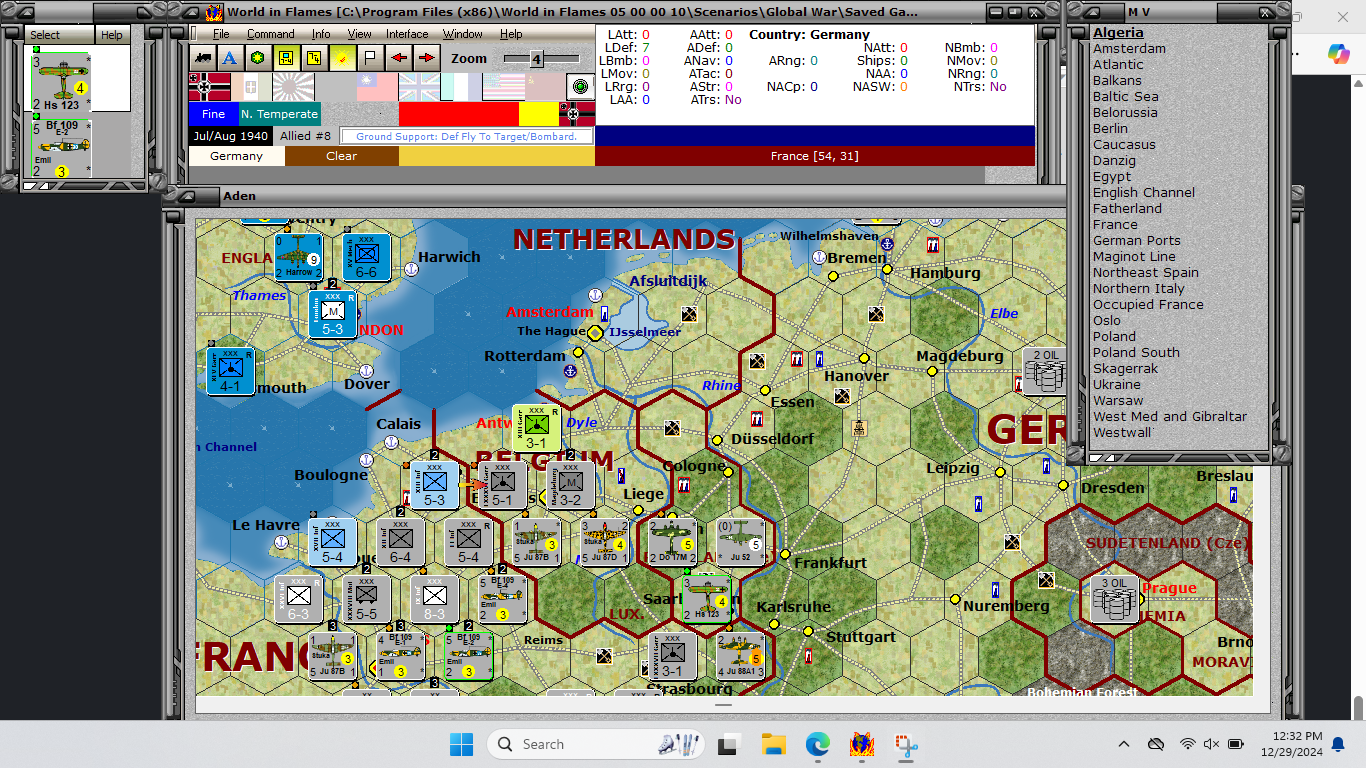
Task: Pick Maginot Line from the location list
Action: pos(1136,256)
